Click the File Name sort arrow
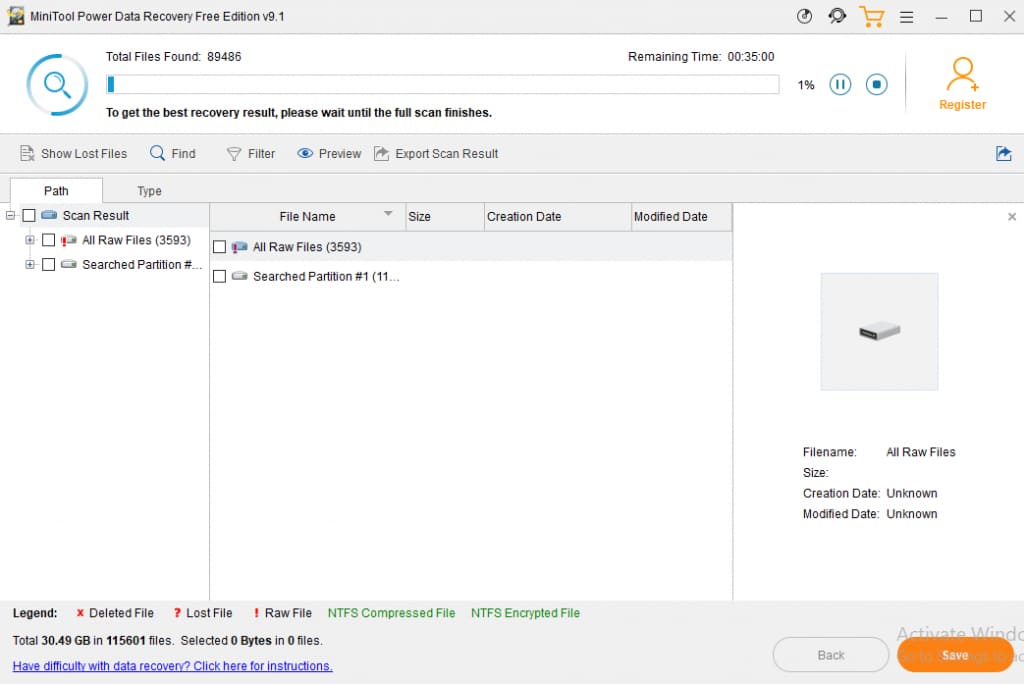1024x684 pixels. tap(388, 214)
